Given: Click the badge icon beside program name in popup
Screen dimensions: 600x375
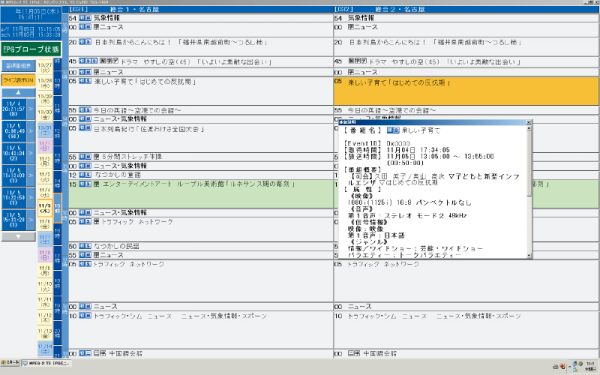Looking at the screenshot, I should tap(393, 130).
